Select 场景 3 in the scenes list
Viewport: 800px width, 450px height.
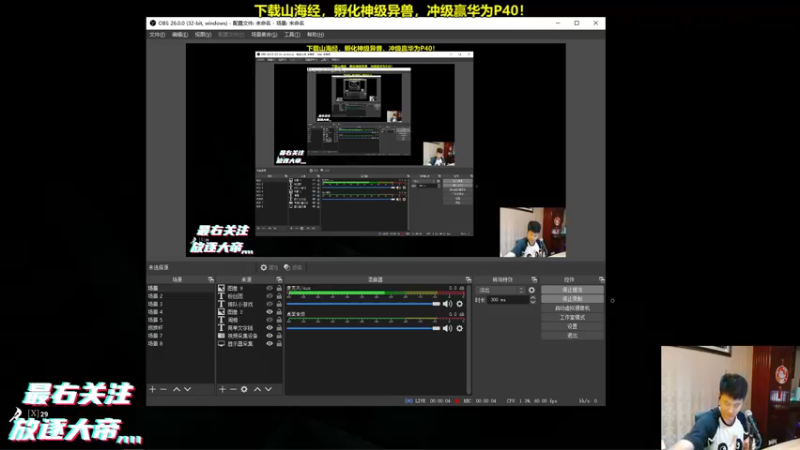(180, 304)
